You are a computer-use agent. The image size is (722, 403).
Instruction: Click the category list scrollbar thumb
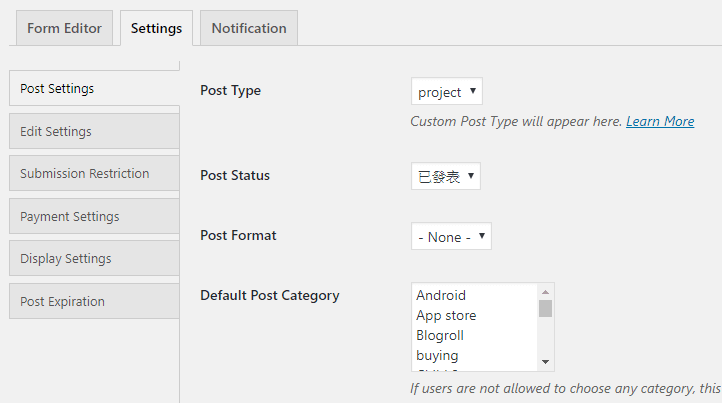click(545, 308)
